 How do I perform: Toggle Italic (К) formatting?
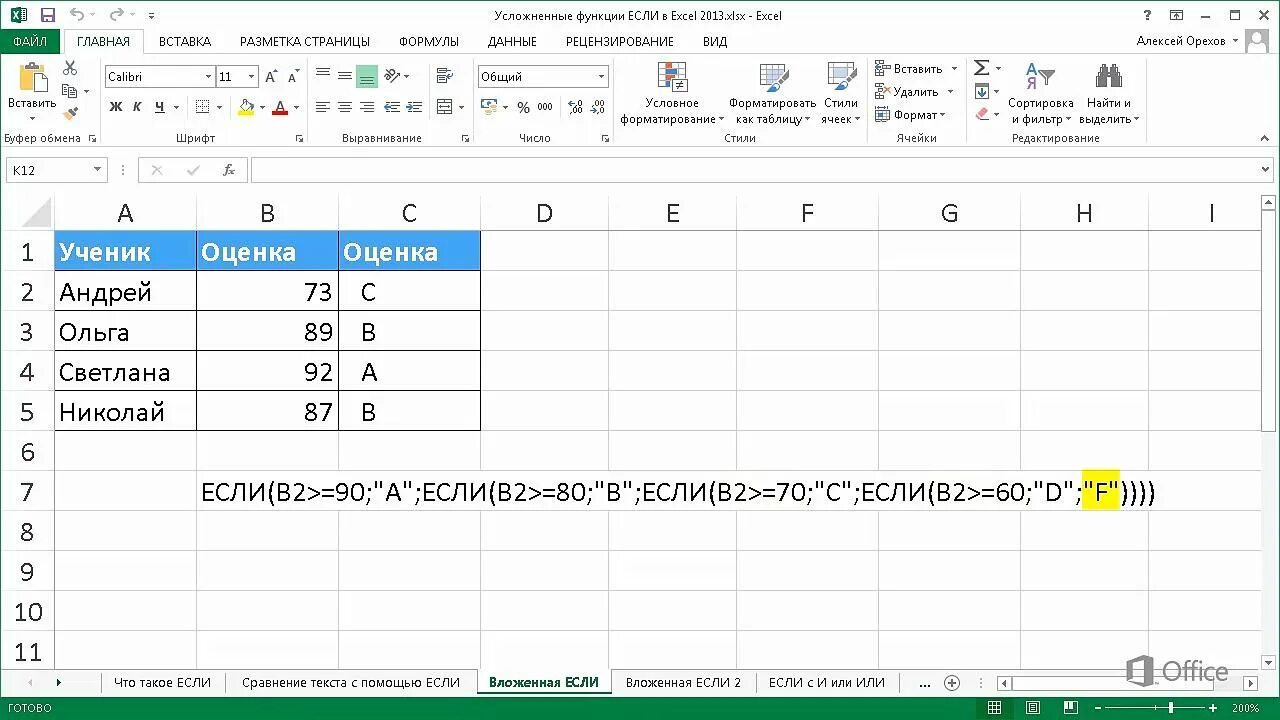(138, 107)
